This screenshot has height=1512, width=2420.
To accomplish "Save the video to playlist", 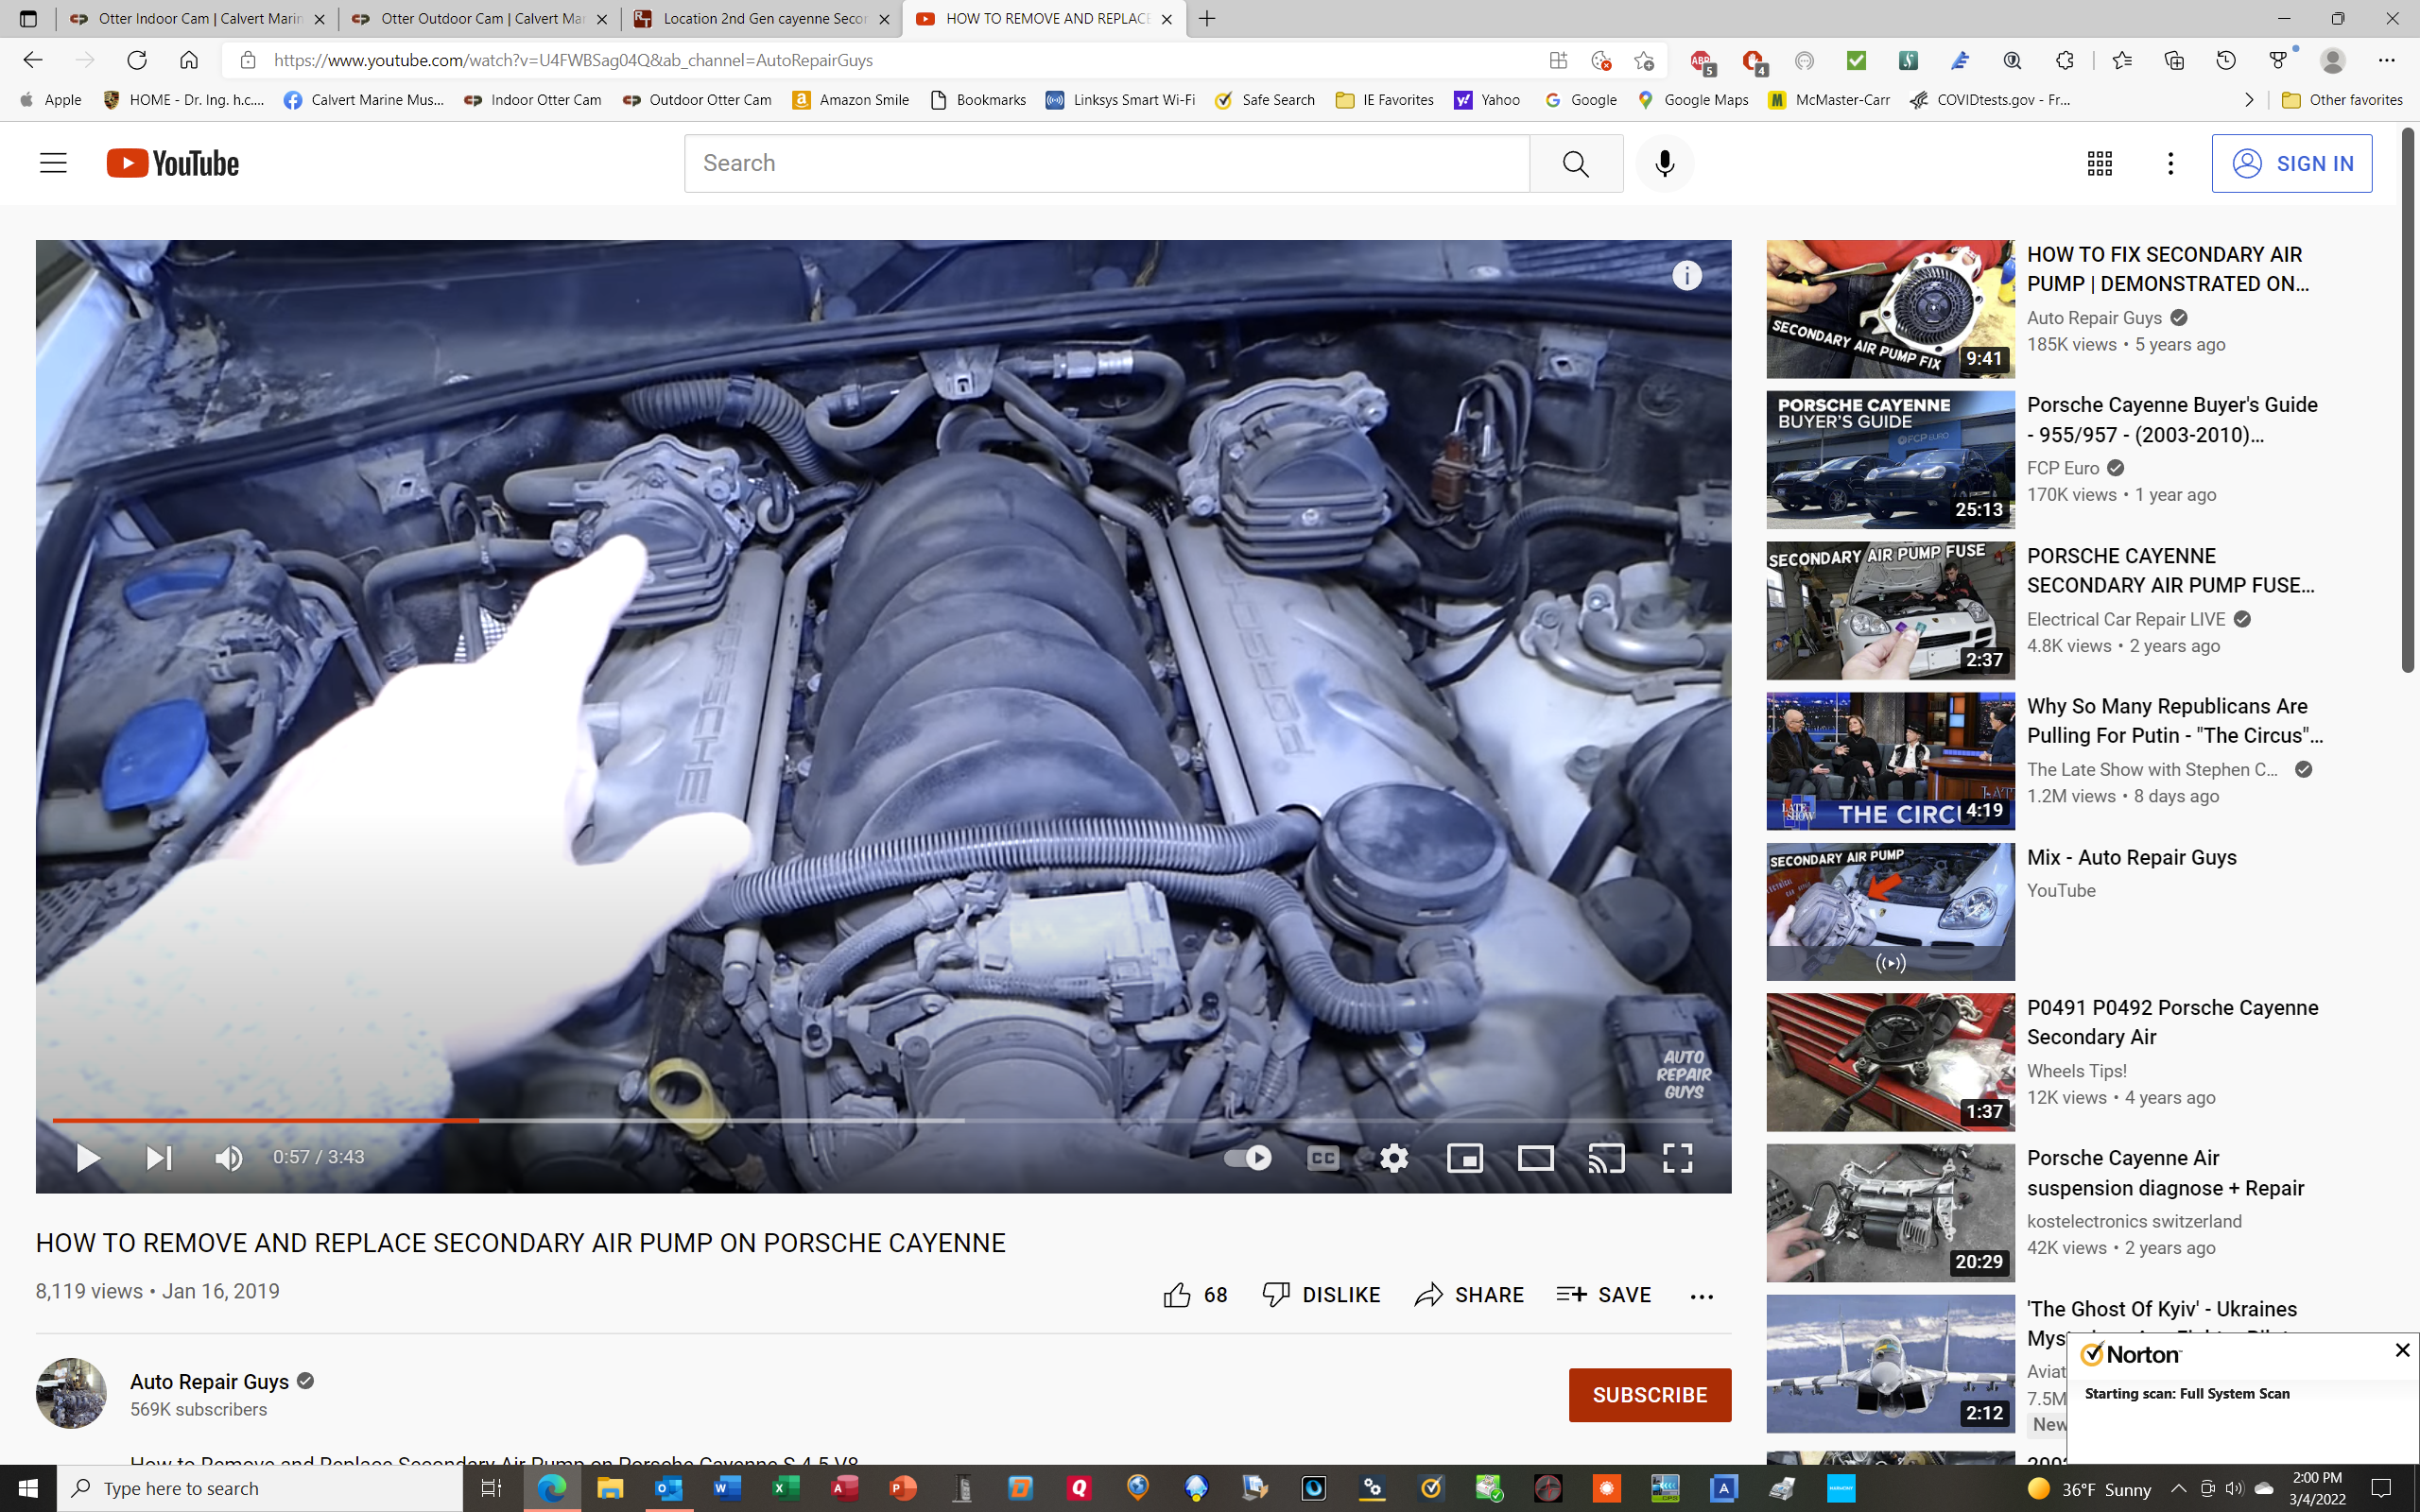I will (x=1603, y=1295).
